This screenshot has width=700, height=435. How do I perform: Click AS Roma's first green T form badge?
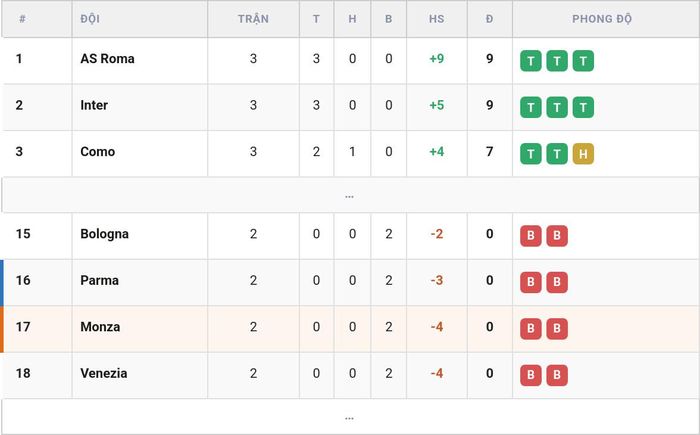coord(530,61)
